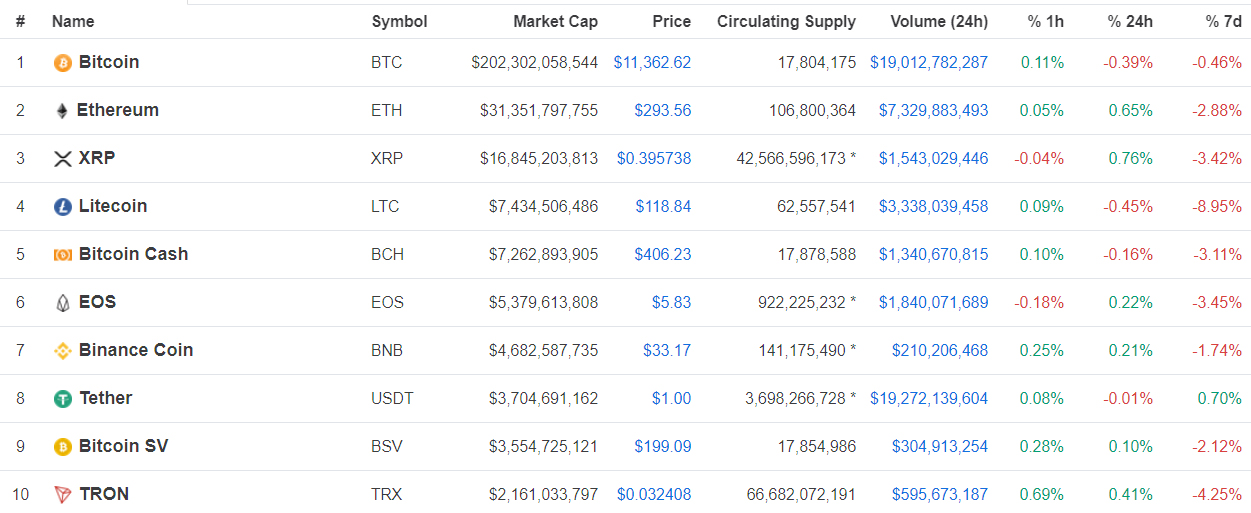
Task: Click the Bitcoin coin logo icon
Action: pyautogui.click(x=63, y=63)
